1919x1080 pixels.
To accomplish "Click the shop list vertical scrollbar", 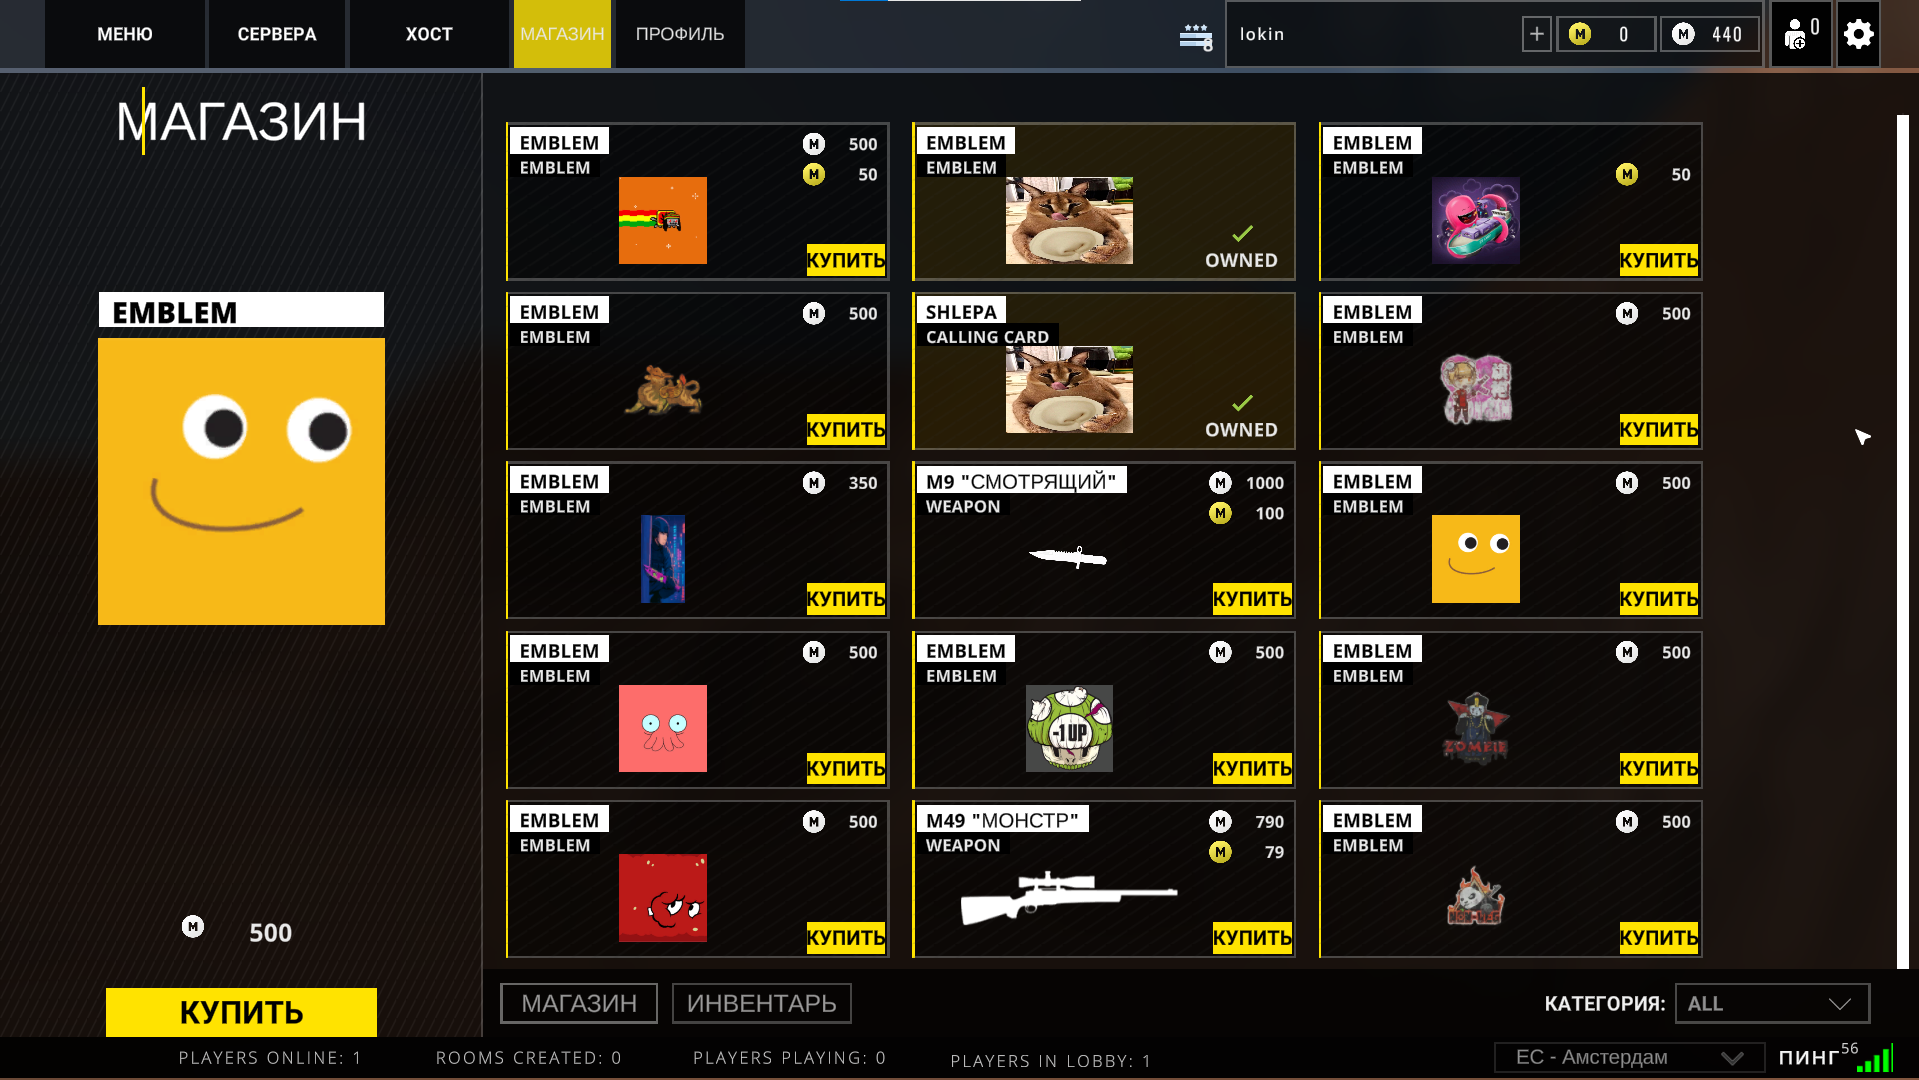I will (1903, 541).
